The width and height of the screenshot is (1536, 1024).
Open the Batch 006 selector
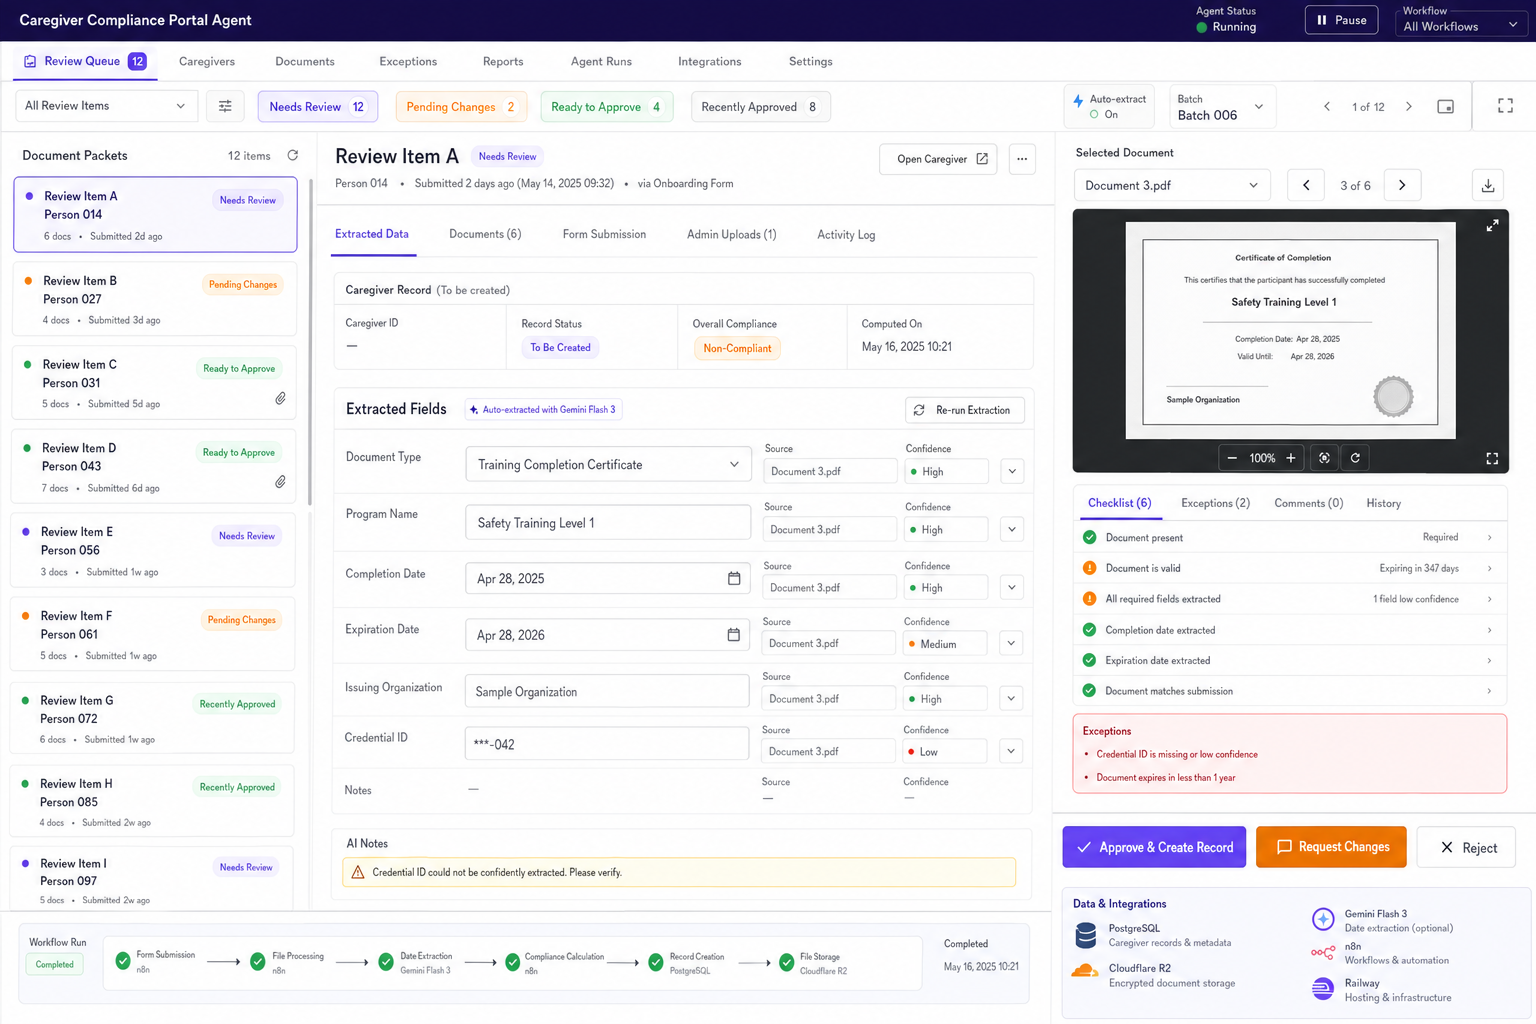(1222, 106)
